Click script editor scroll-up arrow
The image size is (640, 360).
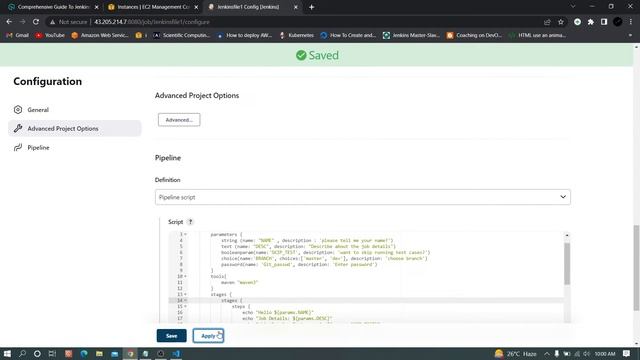[x=567, y=235]
